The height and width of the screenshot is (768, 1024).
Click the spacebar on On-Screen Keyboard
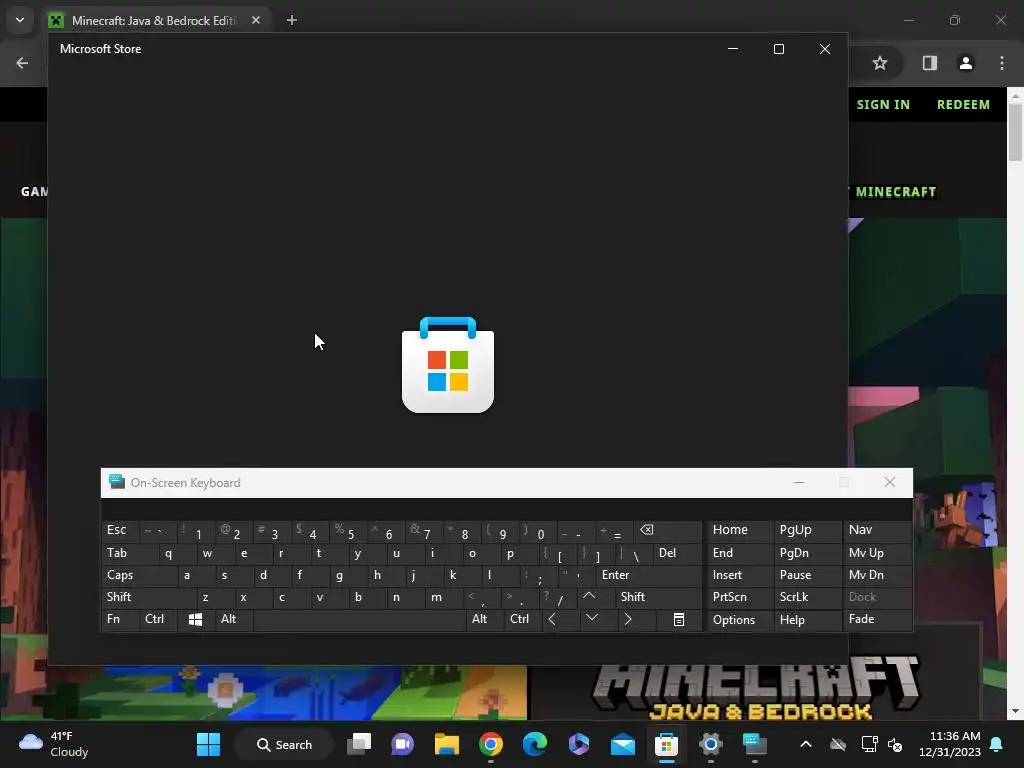point(359,619)
